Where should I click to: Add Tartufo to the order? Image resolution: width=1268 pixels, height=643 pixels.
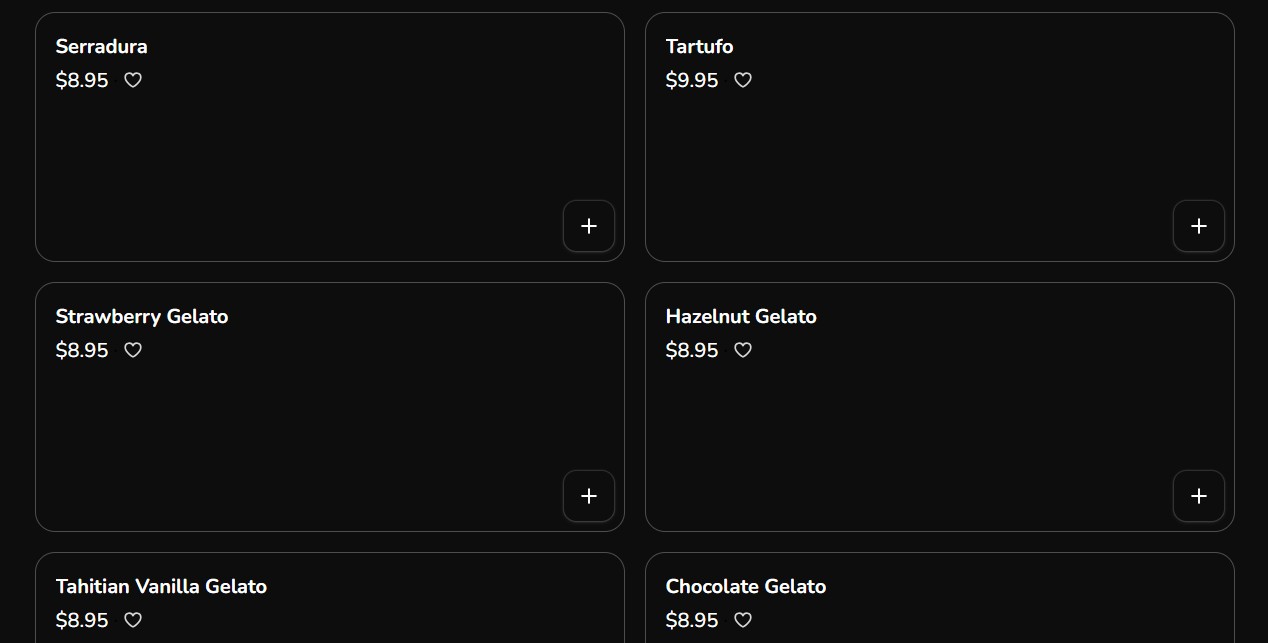tap(1198, 226)
